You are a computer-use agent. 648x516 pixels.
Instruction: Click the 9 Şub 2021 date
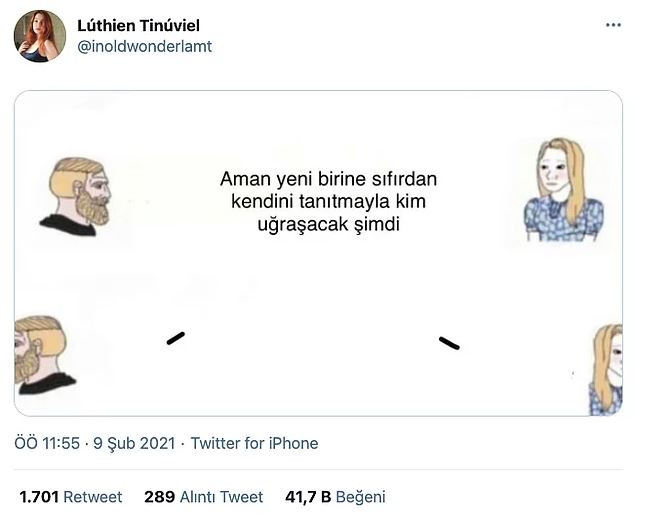pos(134,443)
